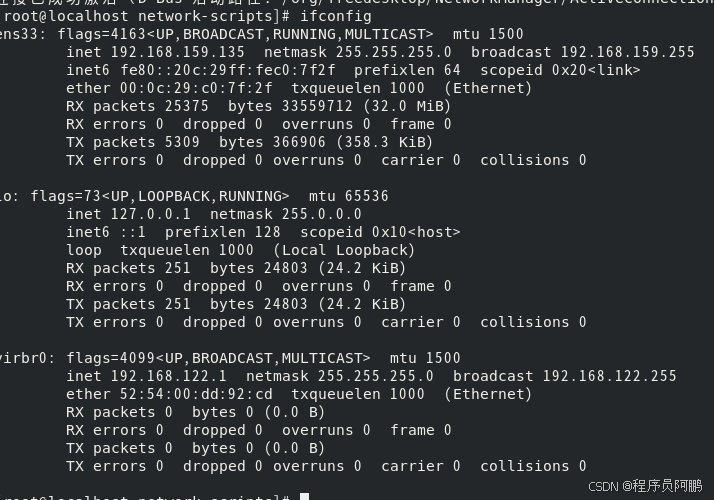Image resolution: width=714 pixels, height=500 pixels.
Task: Click the CSDN watermark text
Action: (645, 486)
